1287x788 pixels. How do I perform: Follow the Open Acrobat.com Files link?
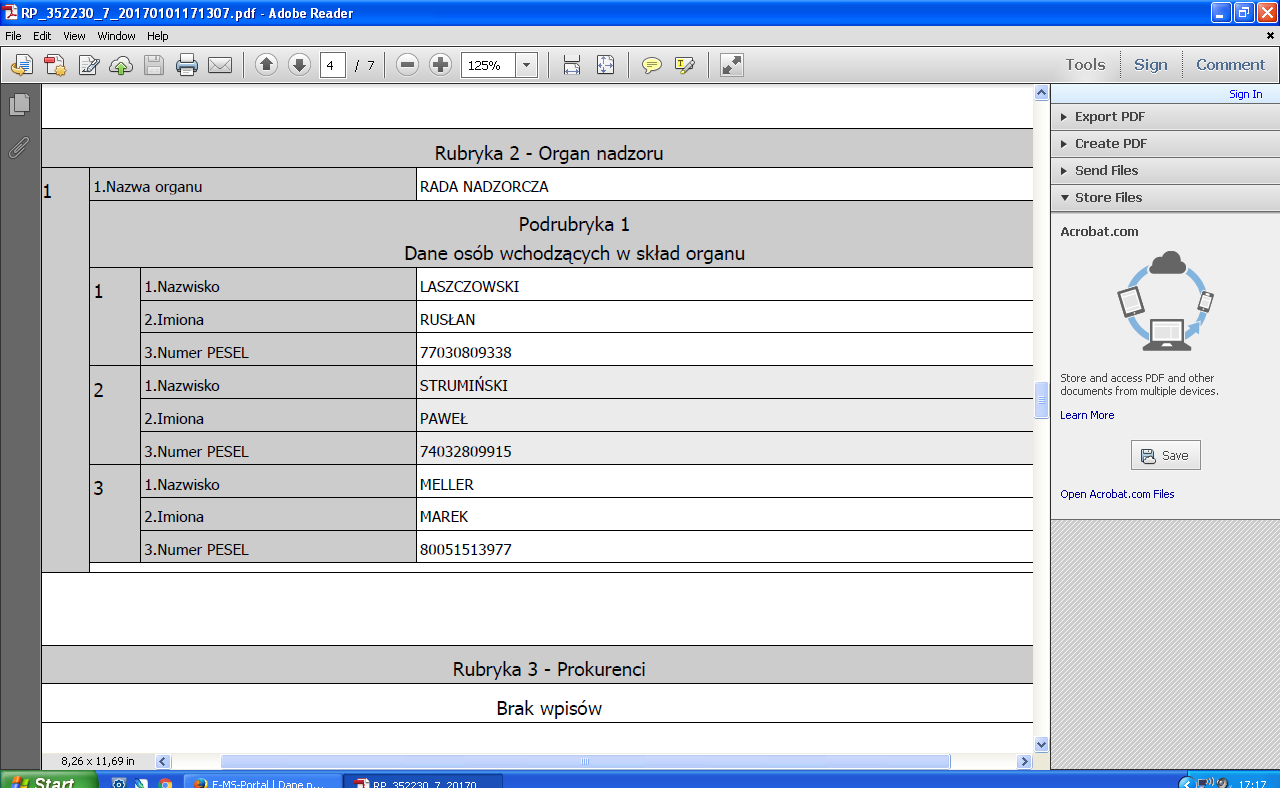pyautogui.click(x=1117, y=494)
